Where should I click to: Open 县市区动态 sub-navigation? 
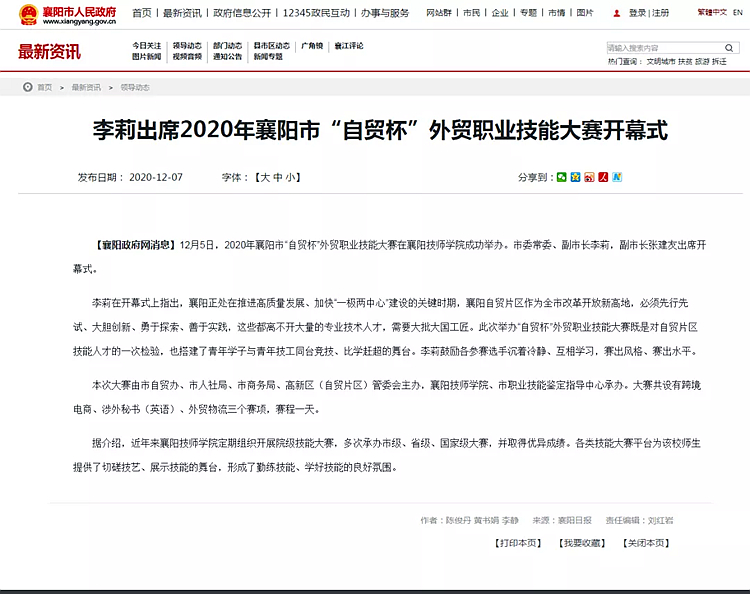[272, 46]
